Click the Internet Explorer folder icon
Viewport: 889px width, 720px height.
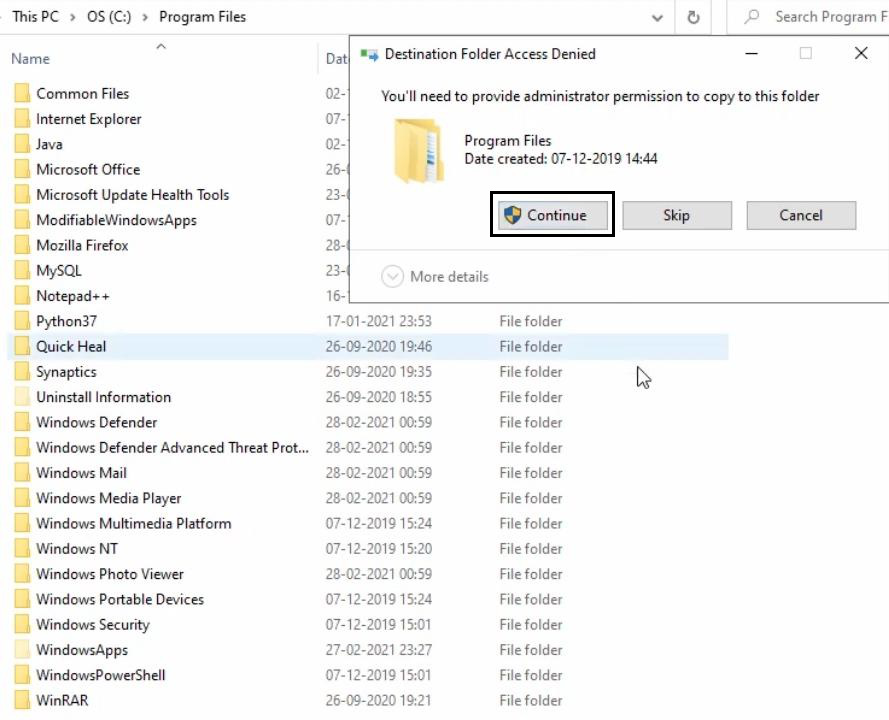22,118
